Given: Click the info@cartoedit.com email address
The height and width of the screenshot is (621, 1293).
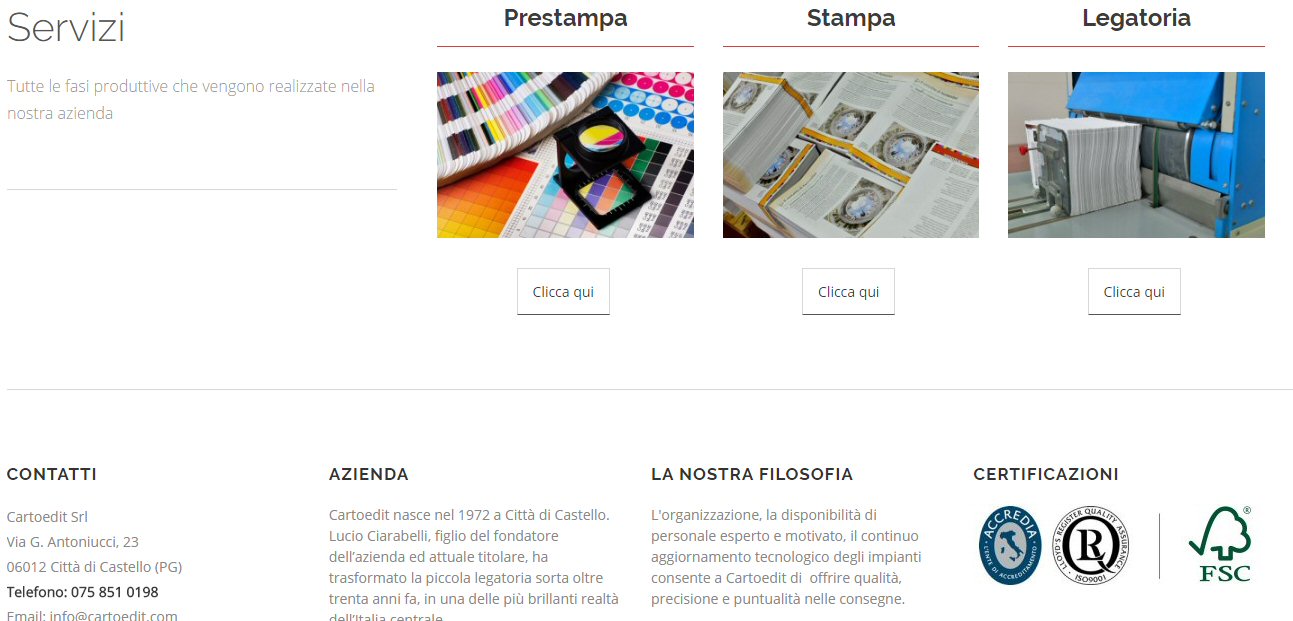Looking at the screenshot, I should [x=114, y=616].
